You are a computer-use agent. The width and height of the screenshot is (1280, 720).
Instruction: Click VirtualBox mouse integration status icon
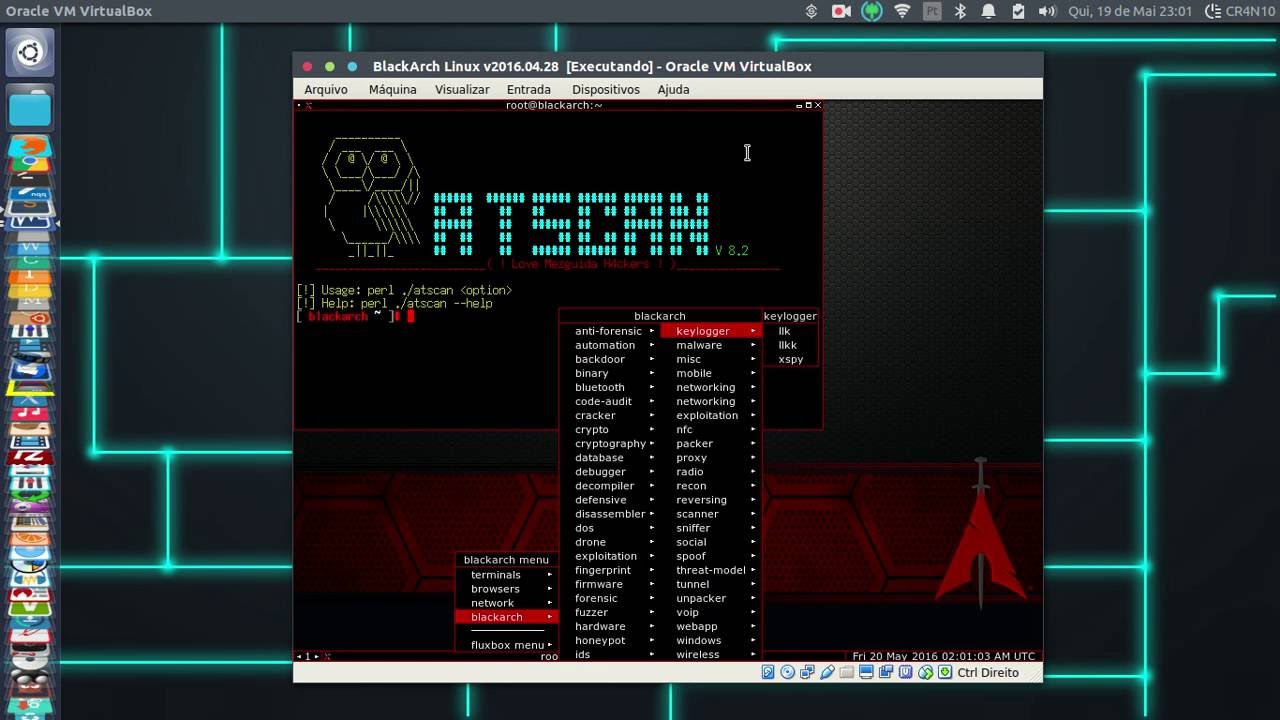point(925,672)
